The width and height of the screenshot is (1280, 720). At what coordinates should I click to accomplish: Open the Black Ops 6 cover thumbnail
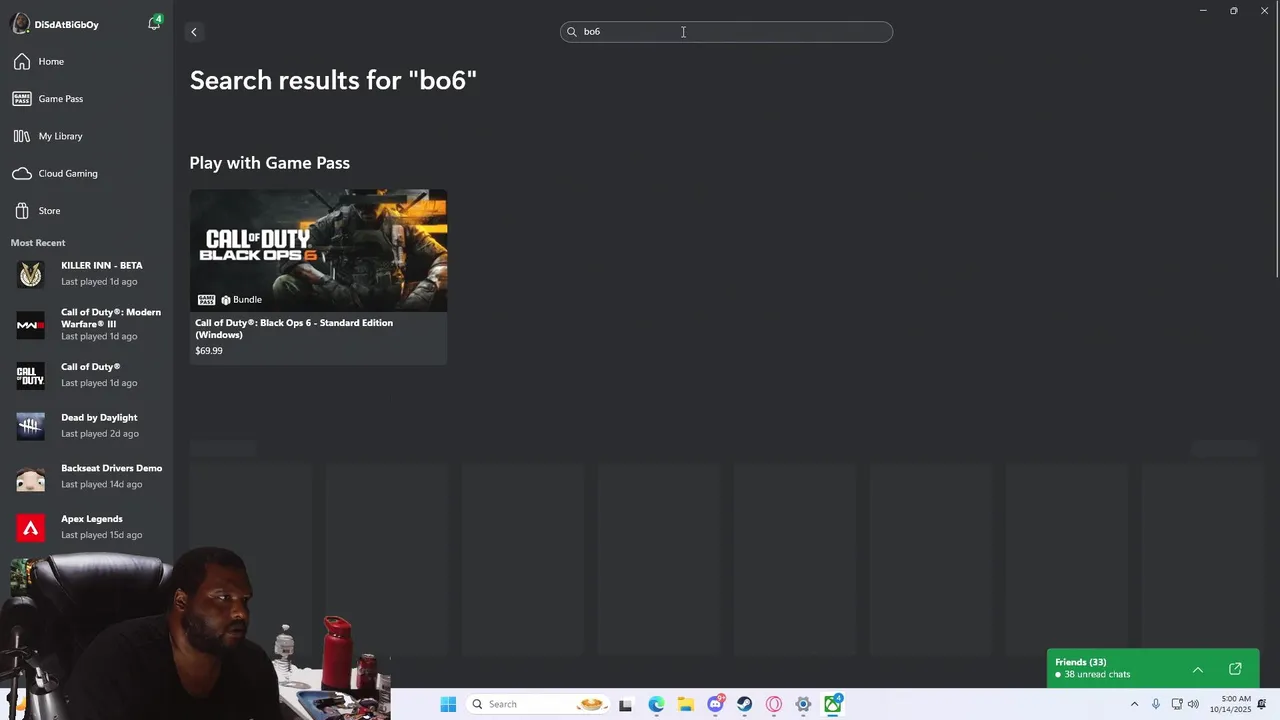[318, 250]
